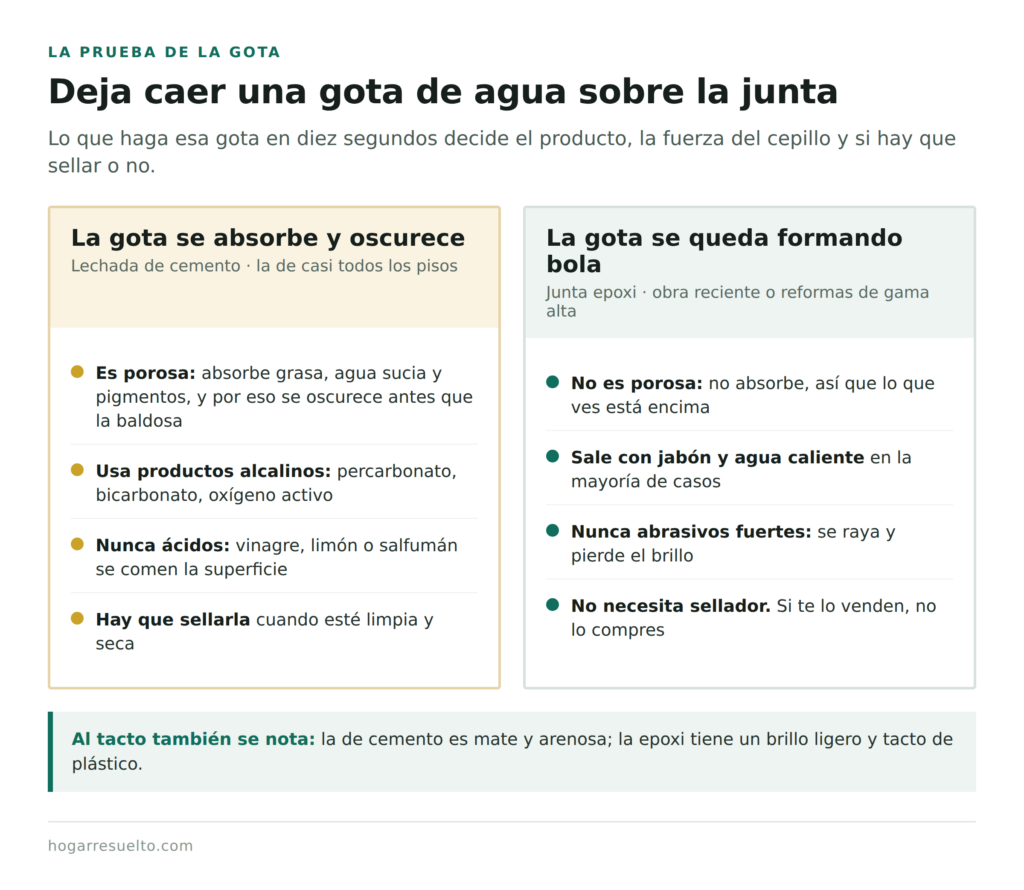Click the 'Sale con jabón y agua caliente' text
The image size is (1024, 890).
718,458
